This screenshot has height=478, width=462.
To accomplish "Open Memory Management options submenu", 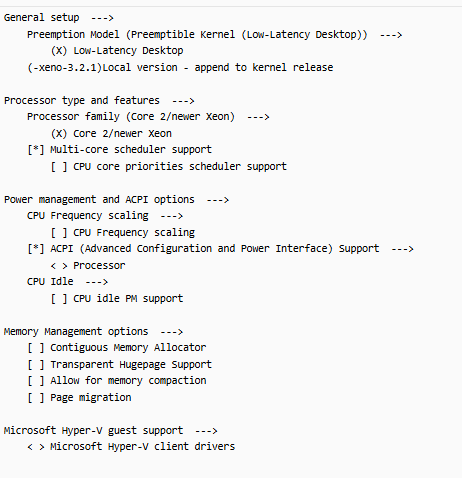I will (93, 331).
